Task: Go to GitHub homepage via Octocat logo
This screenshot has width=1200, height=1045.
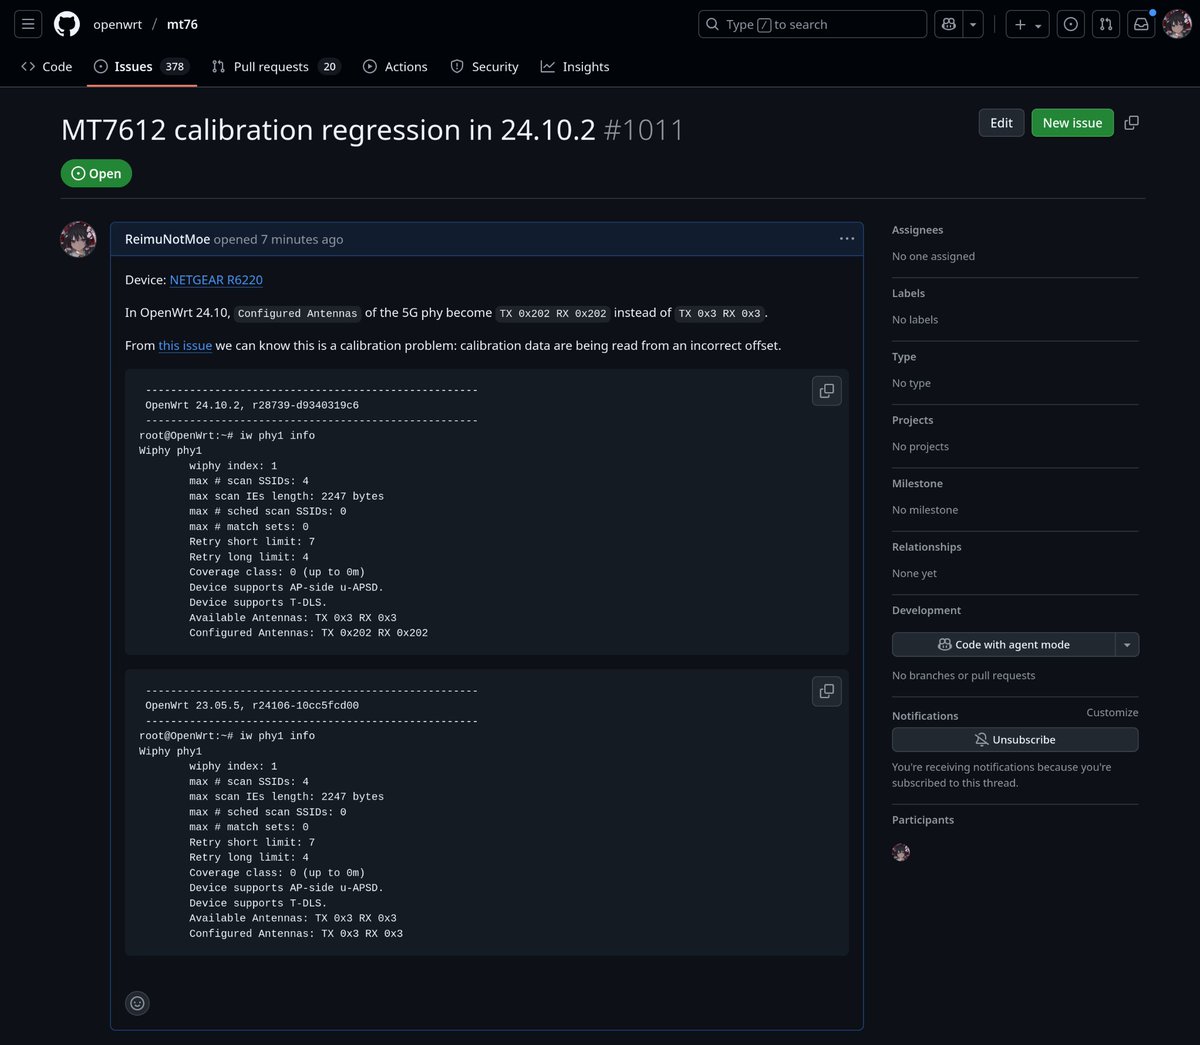Action: [x=67, y=24]
